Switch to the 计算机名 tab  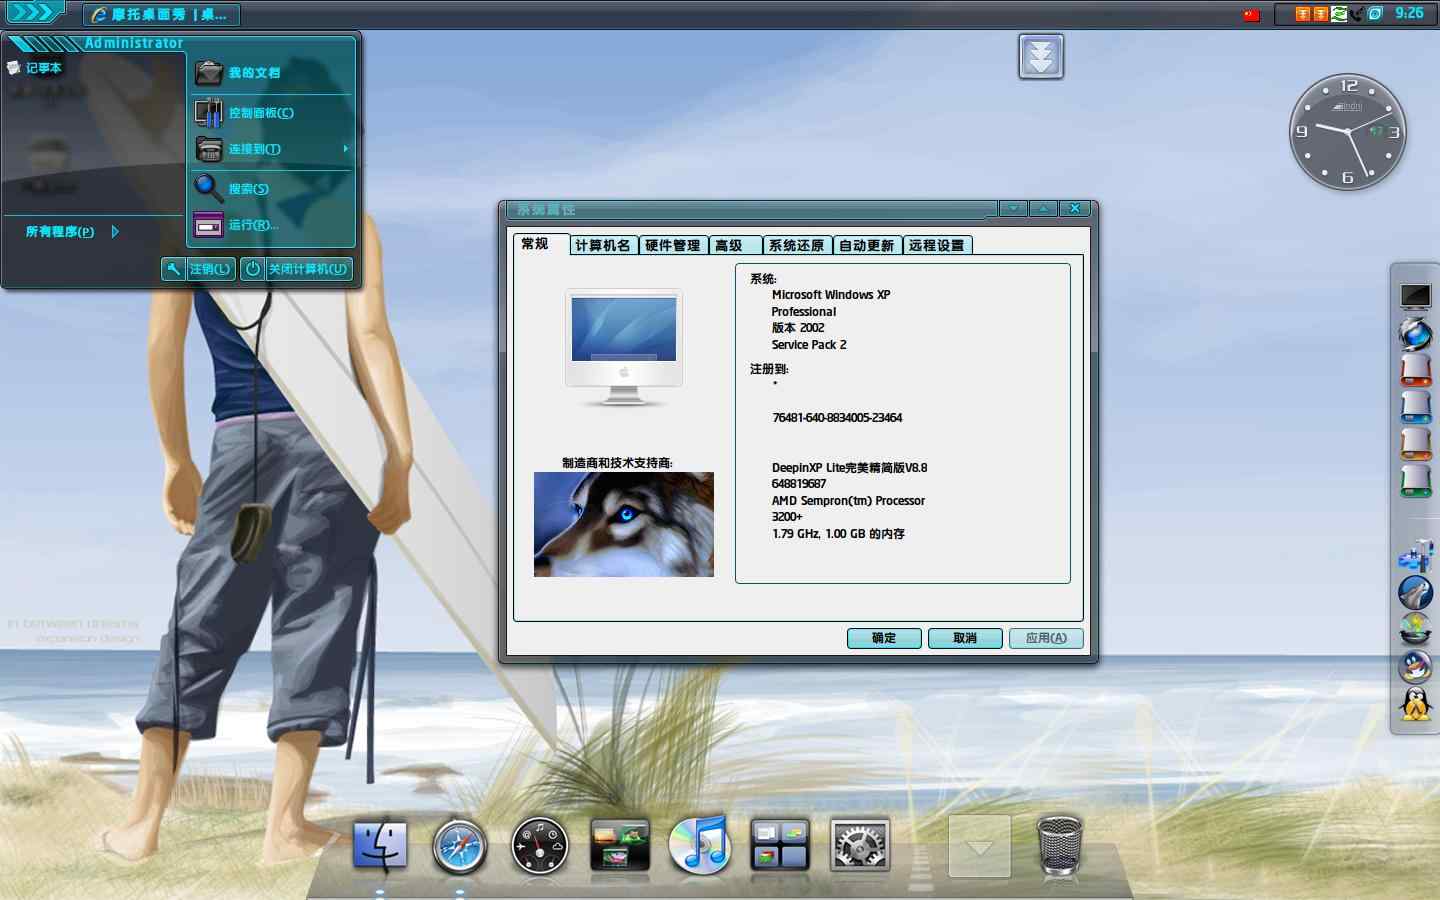tap(603, 245)
